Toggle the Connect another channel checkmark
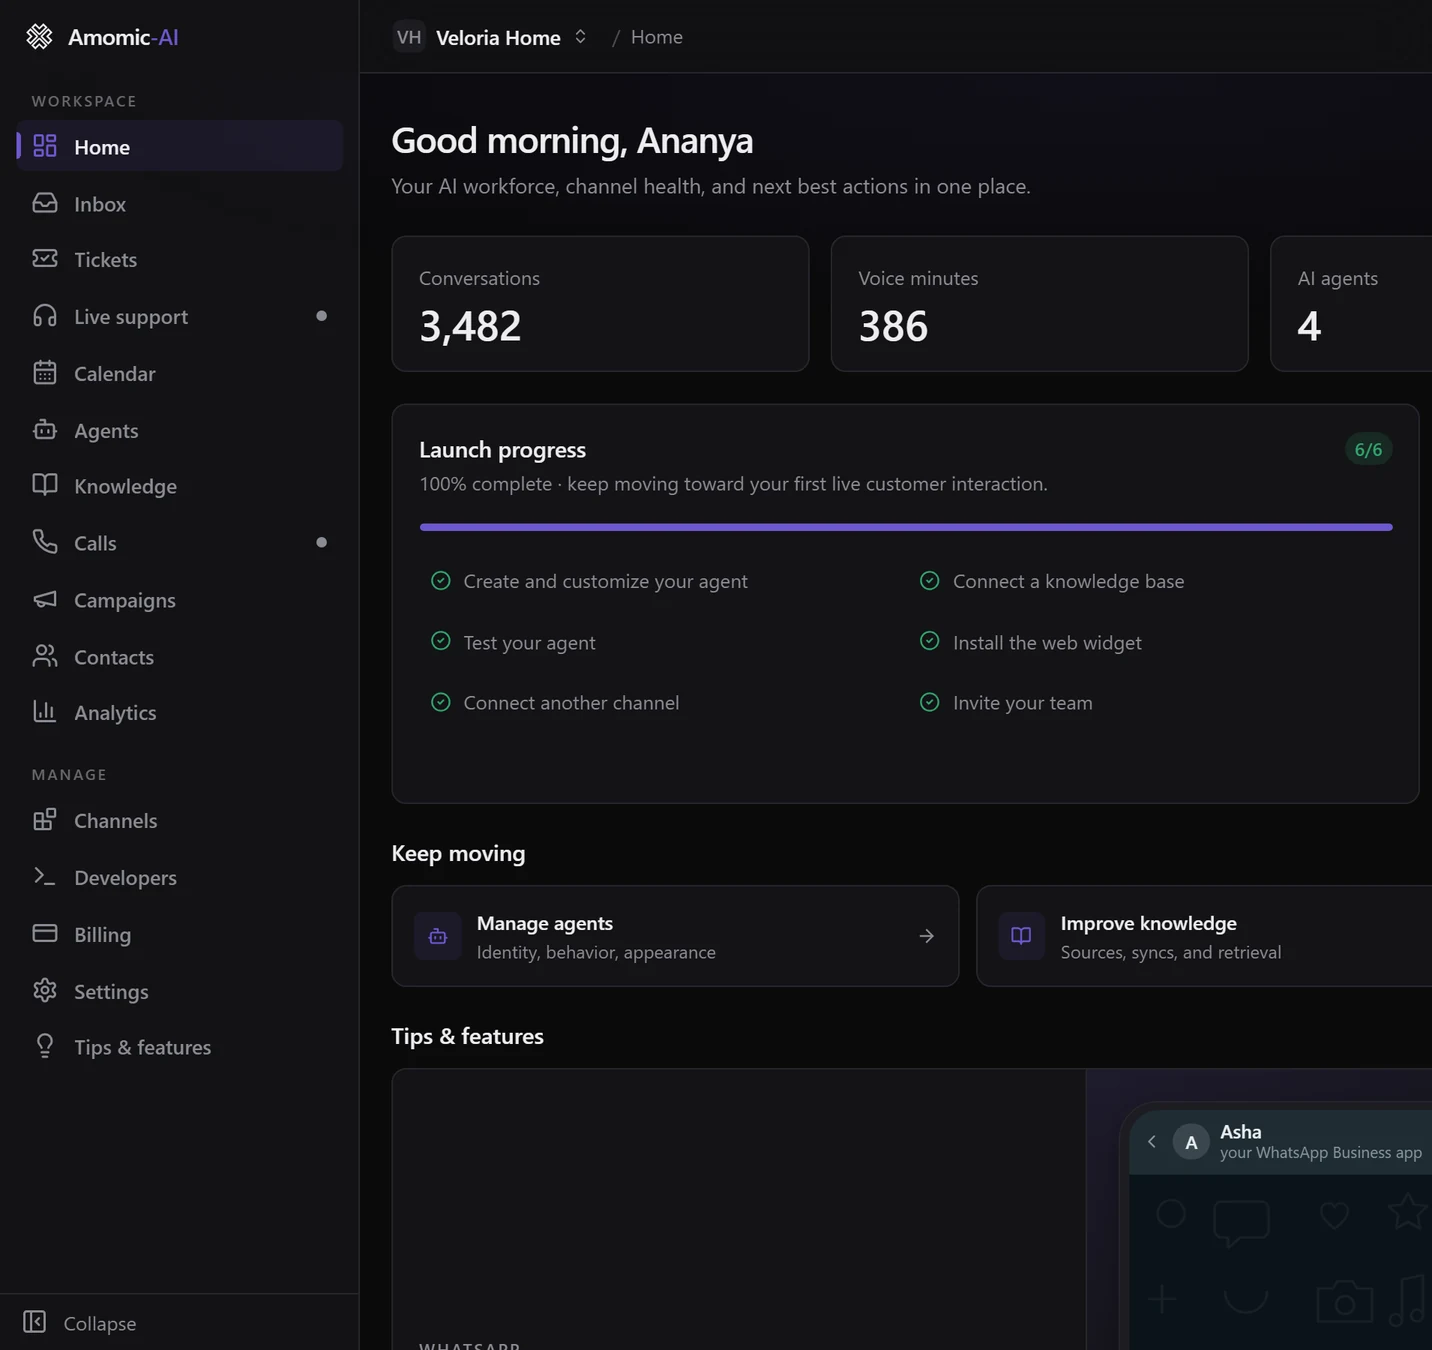1432x1350 pixels. (440, 702)
